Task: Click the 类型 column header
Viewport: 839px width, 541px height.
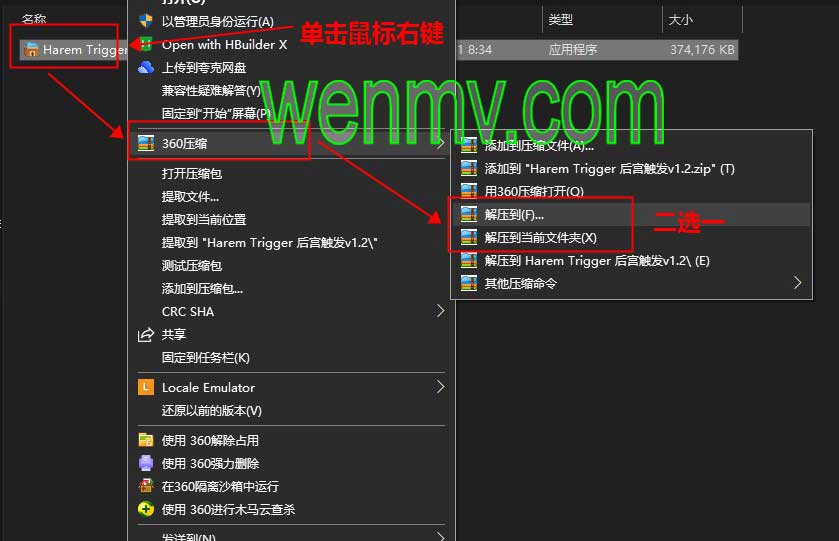Action: [560, 20]
